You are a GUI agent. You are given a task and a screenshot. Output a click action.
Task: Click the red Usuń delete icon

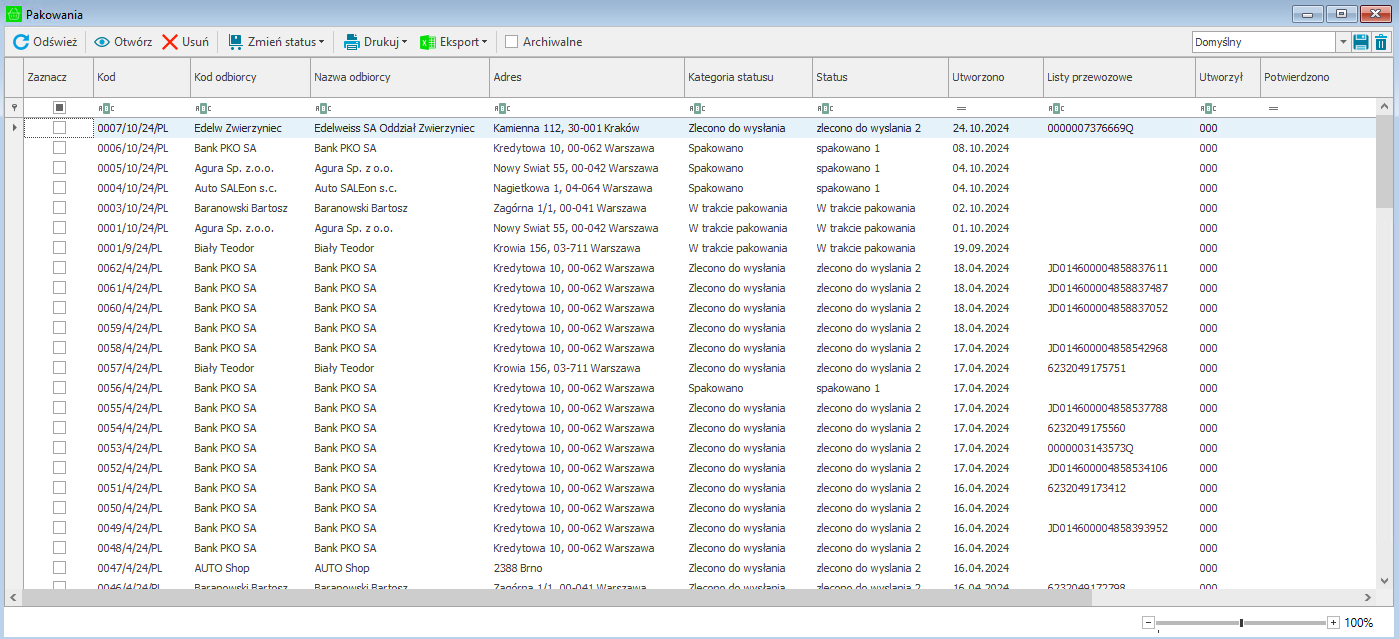(x=170, y=42)
